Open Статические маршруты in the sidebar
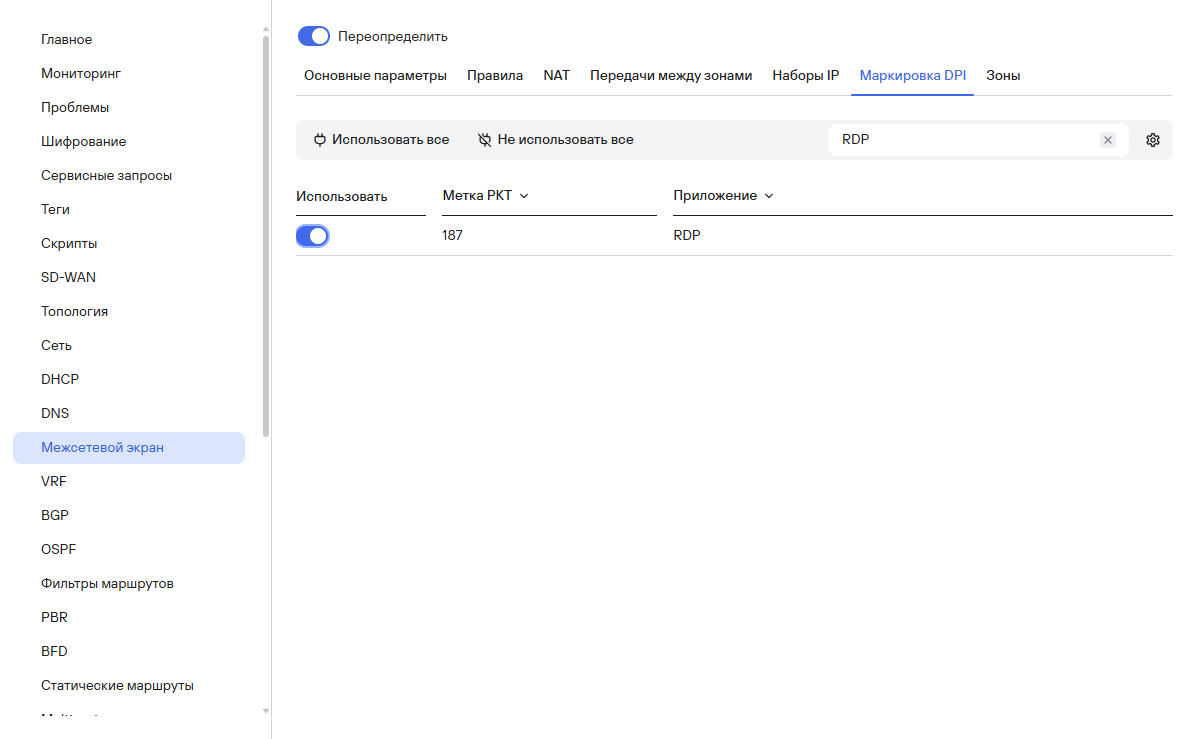Viewport: 1197px width, 739px height. point(117,686)
